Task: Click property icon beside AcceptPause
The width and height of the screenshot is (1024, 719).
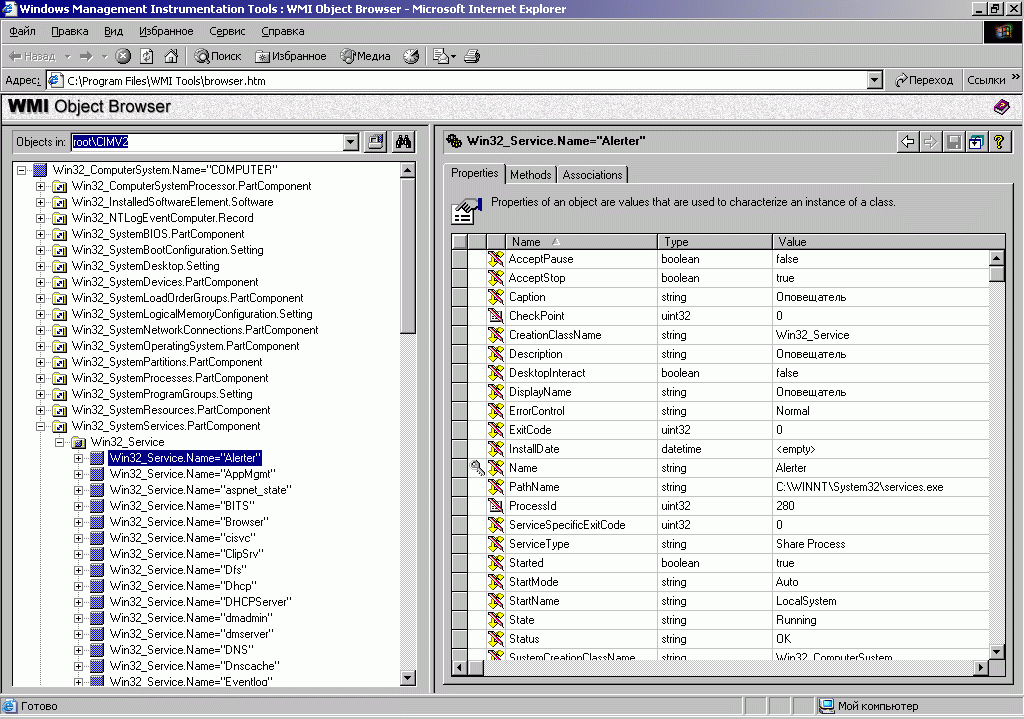Action: point(496,259)
